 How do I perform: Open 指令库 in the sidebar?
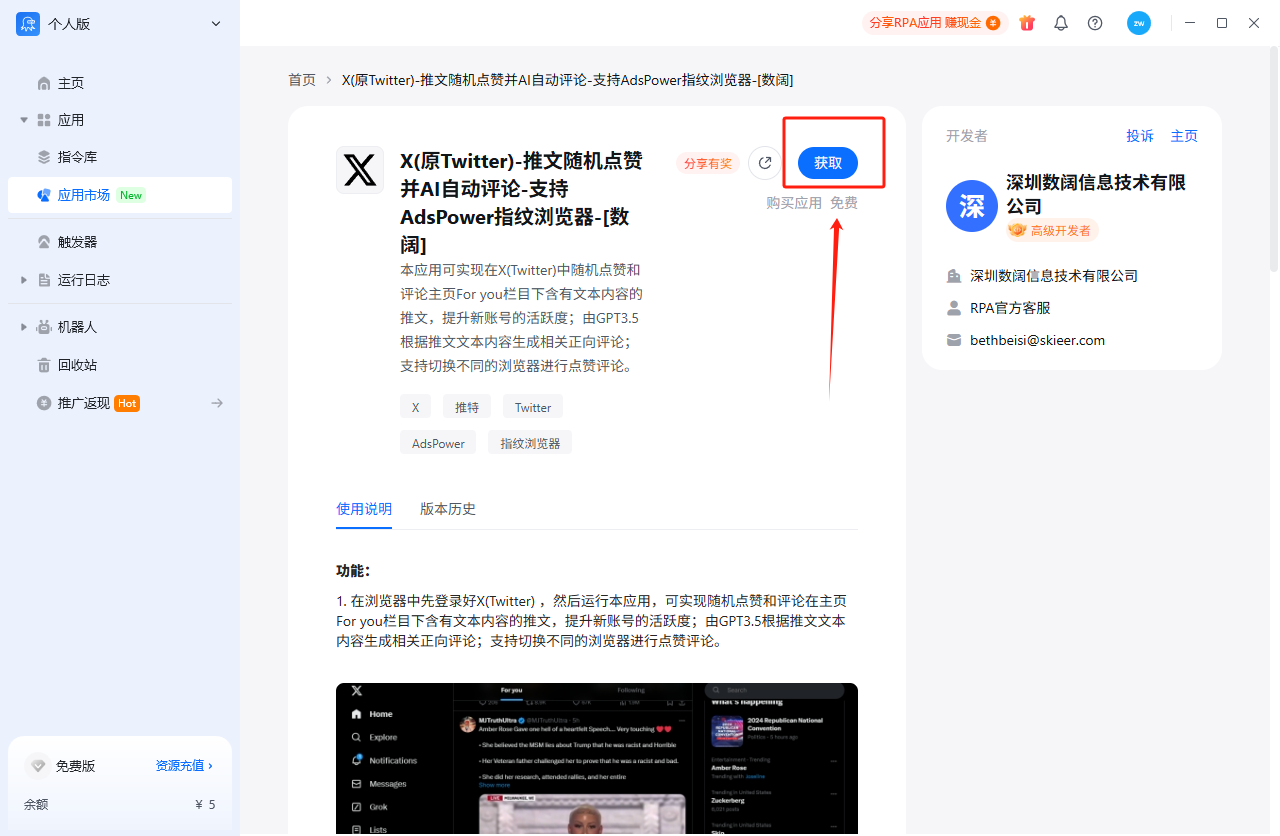[77, 157]
